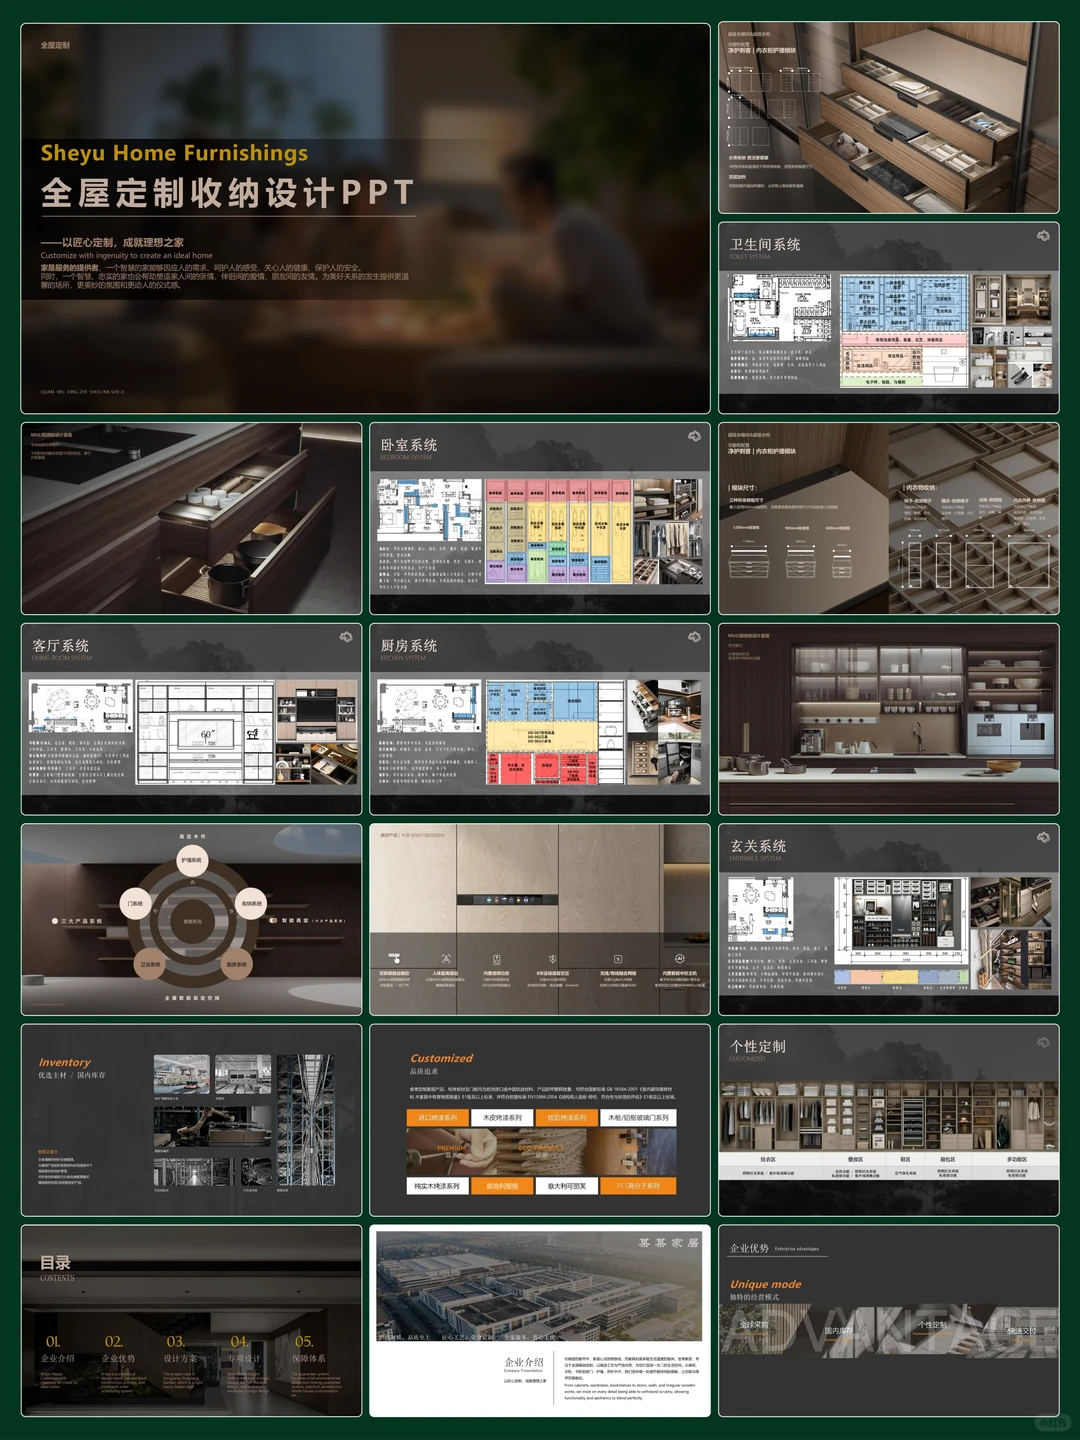This screenshot has width=1080, height=1440.
Task: Click the 进口烤漆系列 orange label
Action: (438, 1117)
